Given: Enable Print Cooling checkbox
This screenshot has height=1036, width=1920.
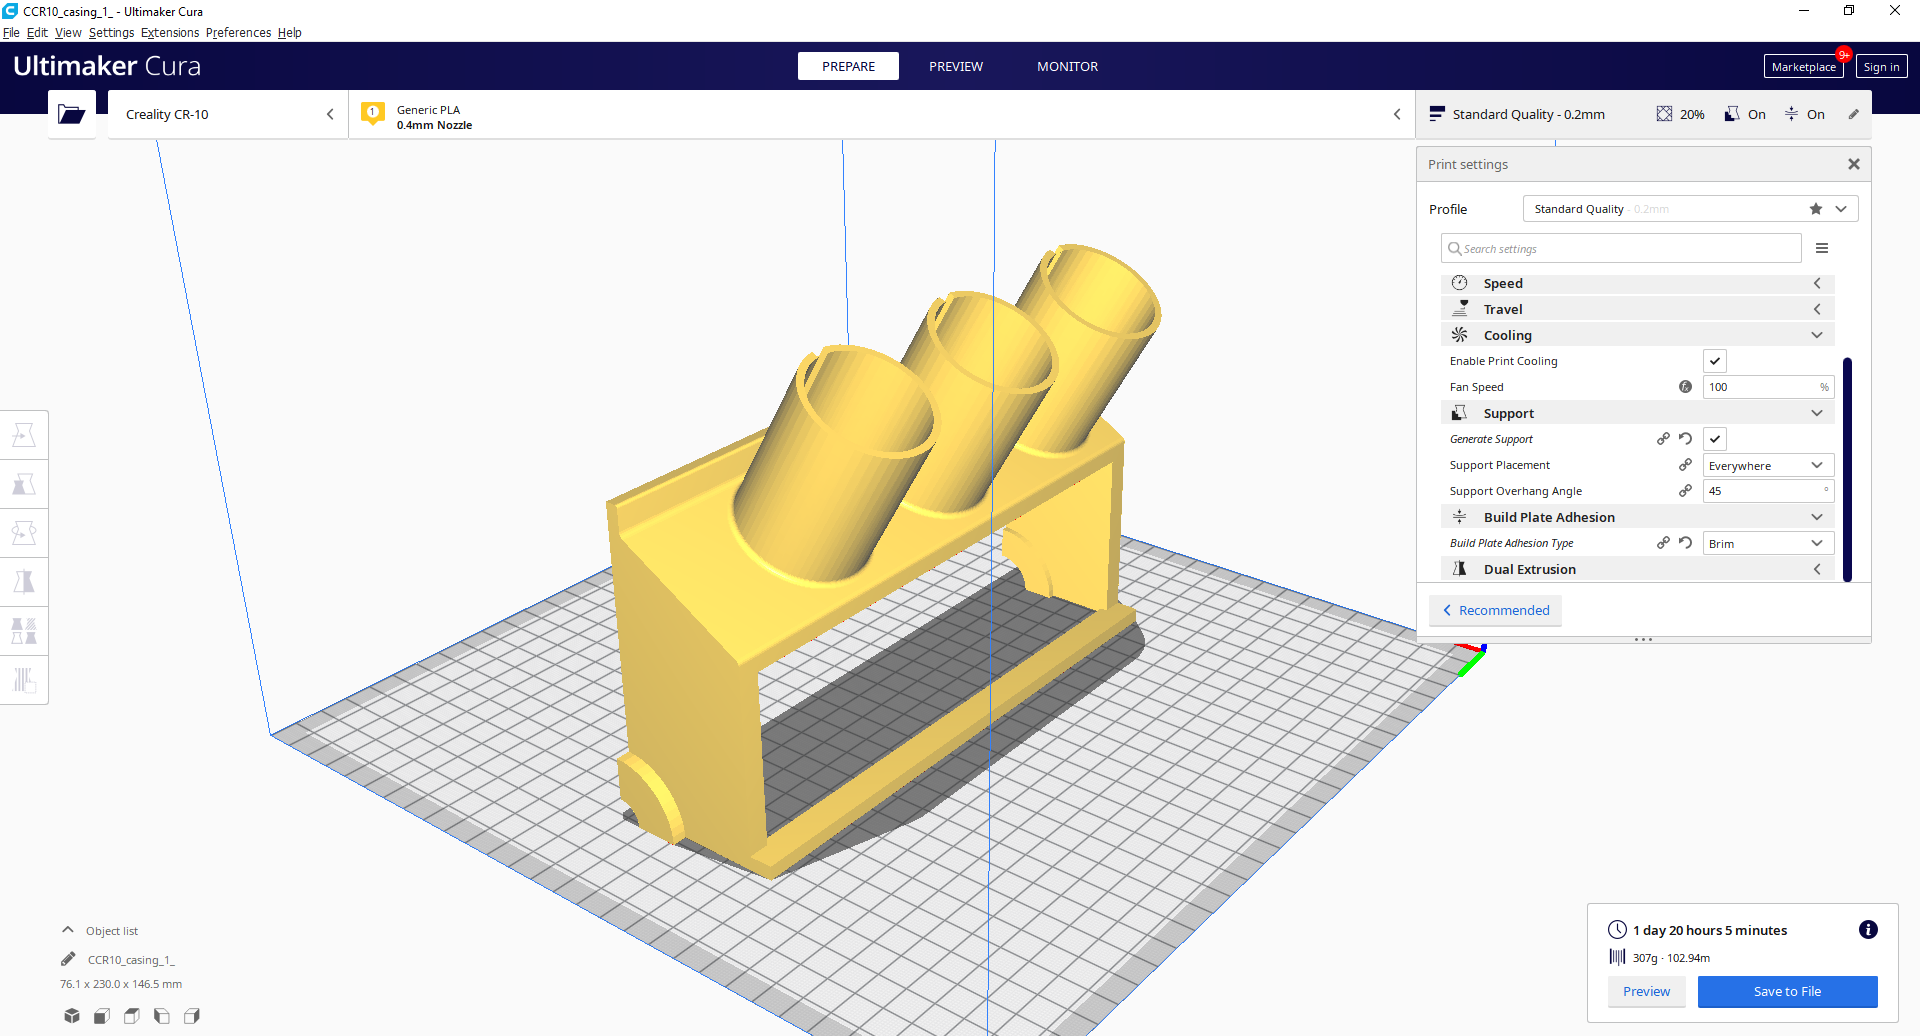Looking at the screenshot, I should click(x=1715, y=360).
